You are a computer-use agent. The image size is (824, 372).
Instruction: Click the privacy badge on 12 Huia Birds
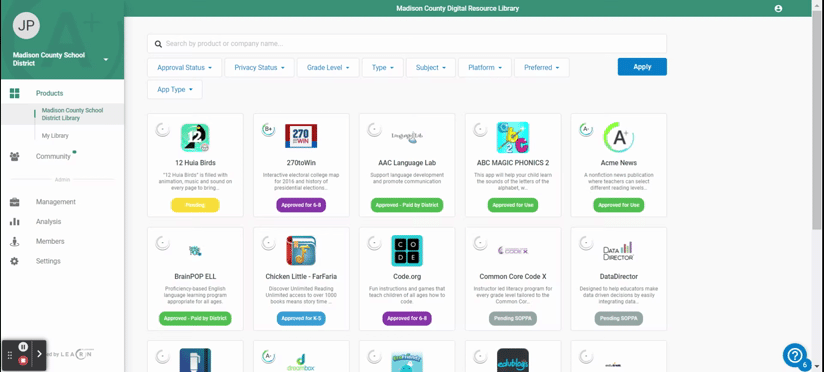[162, 129]
